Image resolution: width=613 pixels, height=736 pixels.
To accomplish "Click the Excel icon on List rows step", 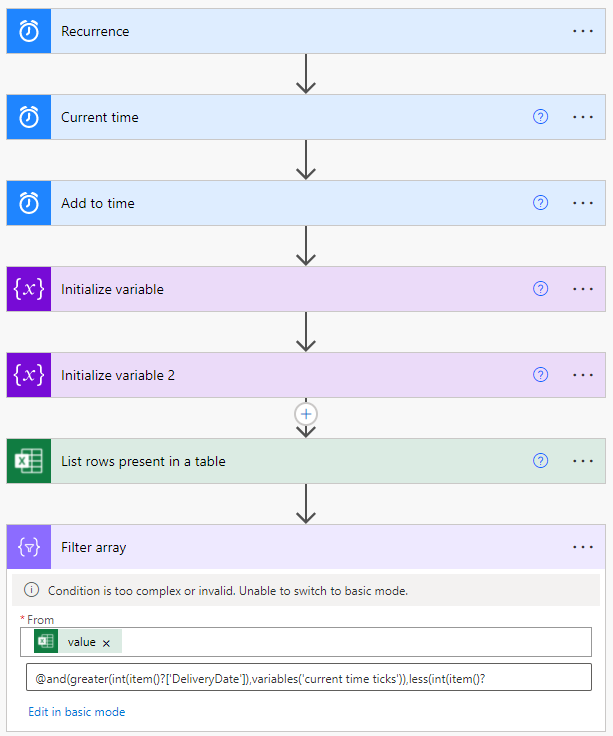I will [x=29, y=461].
